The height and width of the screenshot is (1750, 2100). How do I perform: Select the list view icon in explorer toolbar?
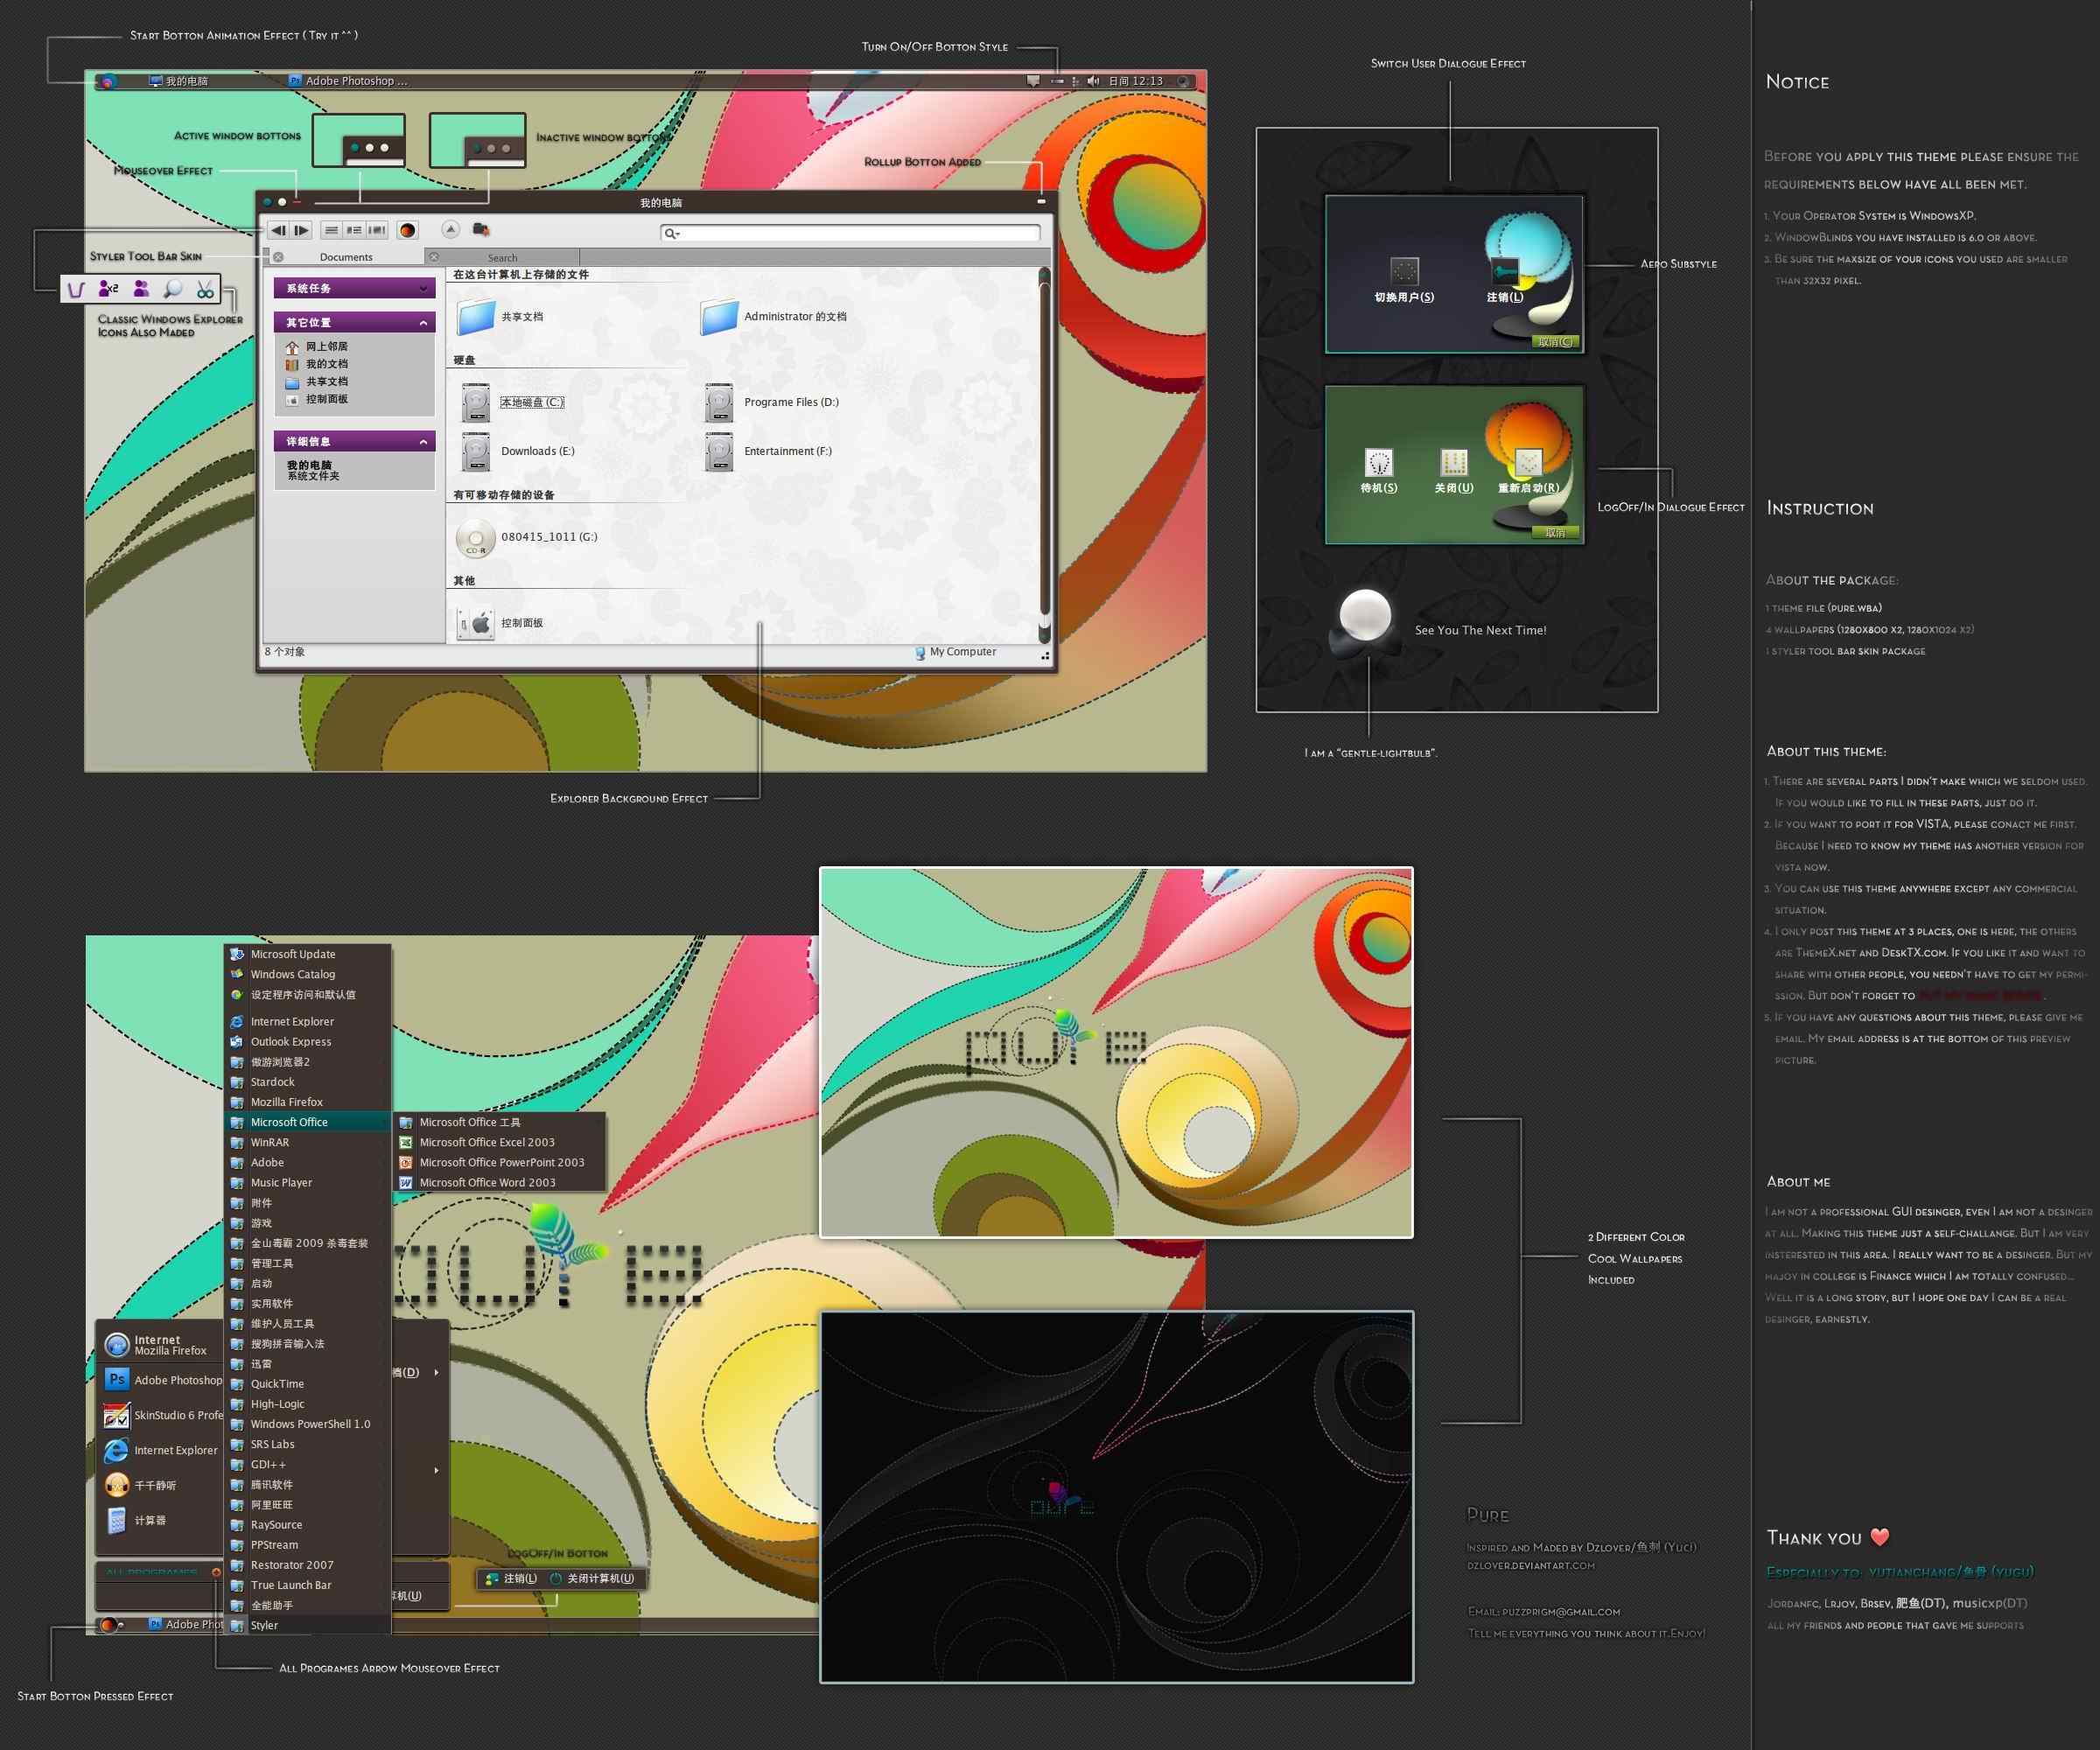pos(331,230)
